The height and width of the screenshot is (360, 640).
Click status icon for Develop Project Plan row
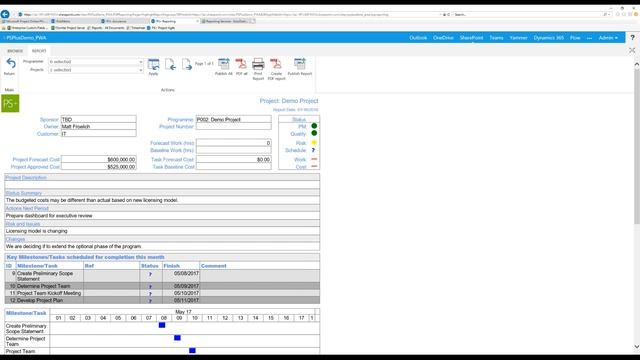(150, 301)
